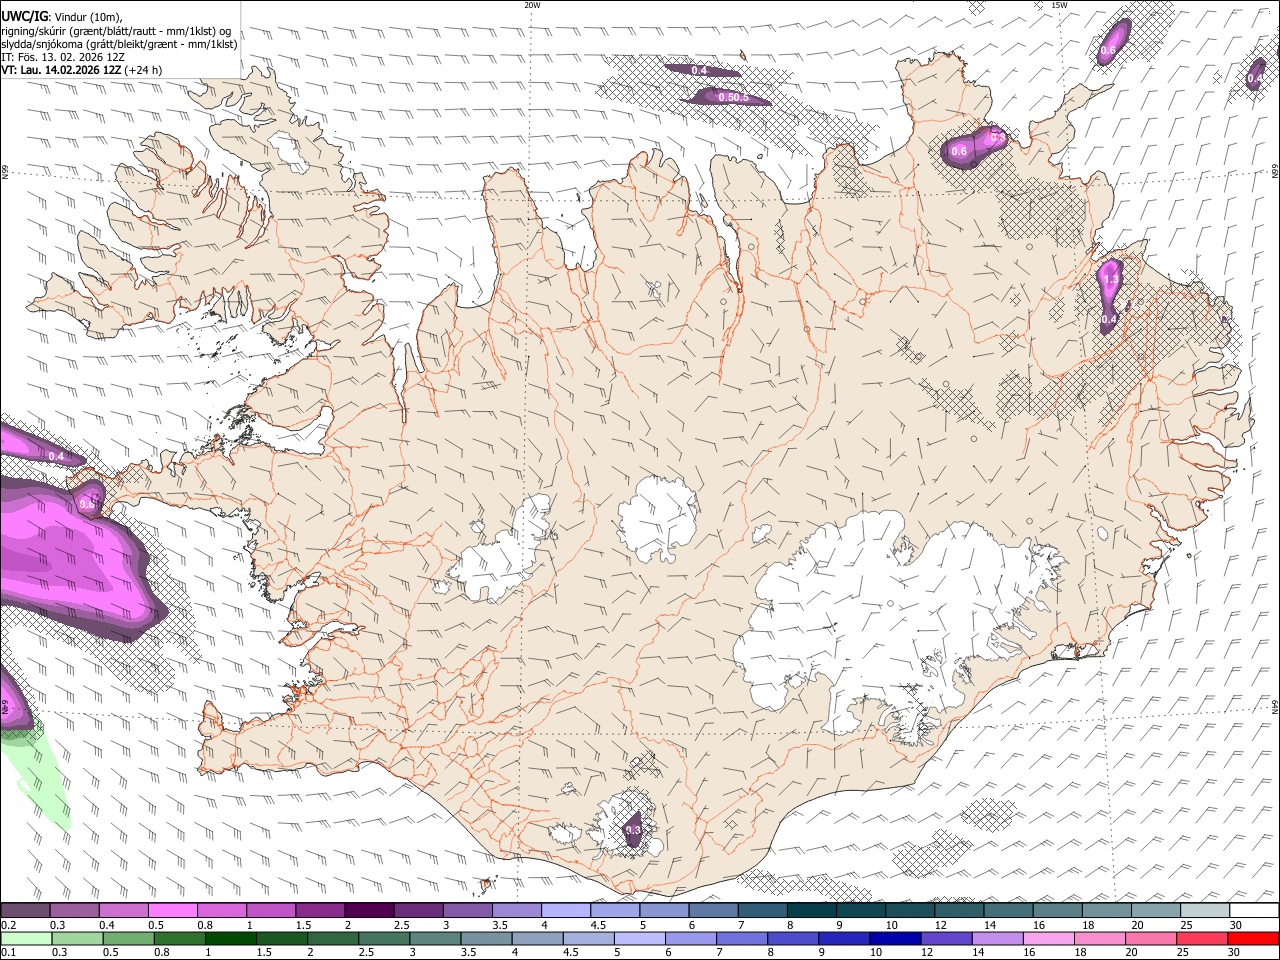The width and height of the screenshot is (1280, 960).
Task: Select the grey-blue swatch labeled 3.5, lower scale
Action: pos(487,938)
